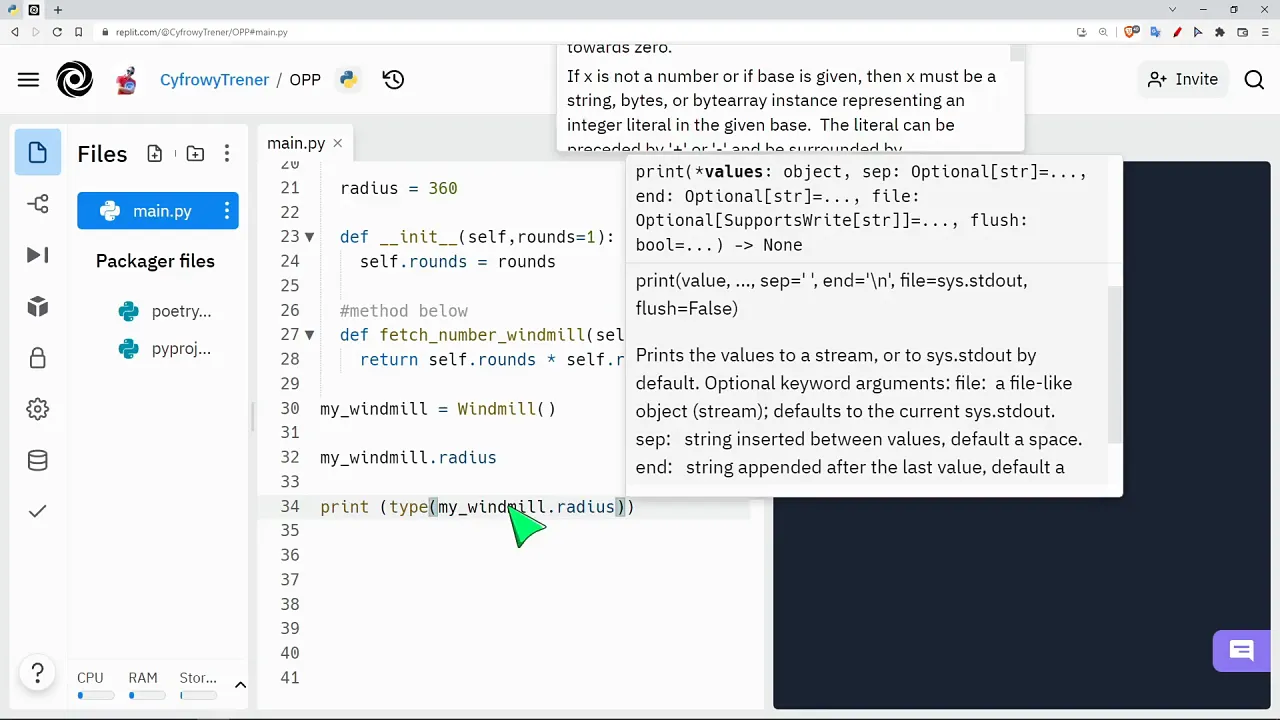Click the Add file icon
The width and height of the screenshot is (1280, 720).
coord(154,154)
